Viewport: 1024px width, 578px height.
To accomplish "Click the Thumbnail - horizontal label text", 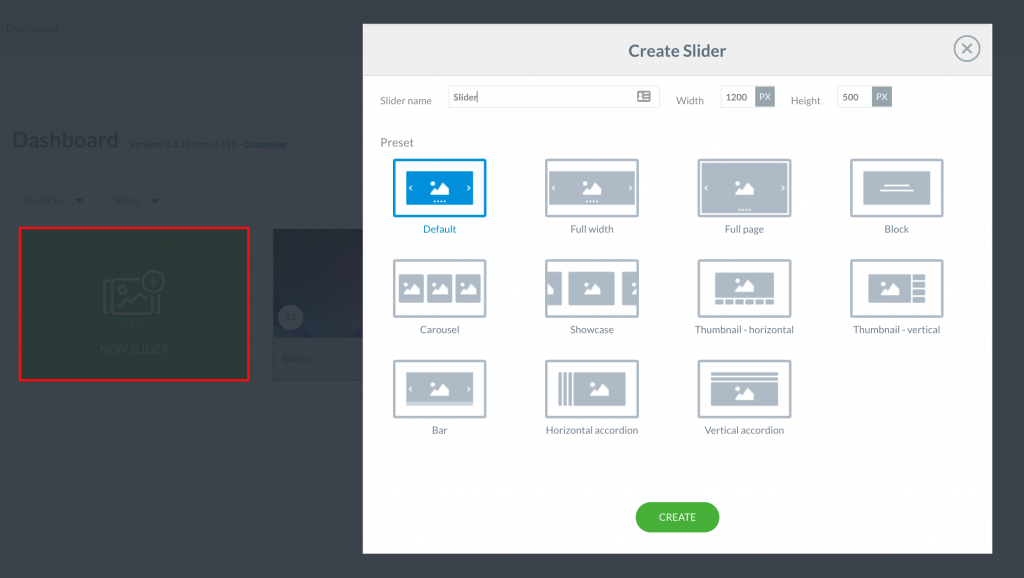I will click(744, 330).
